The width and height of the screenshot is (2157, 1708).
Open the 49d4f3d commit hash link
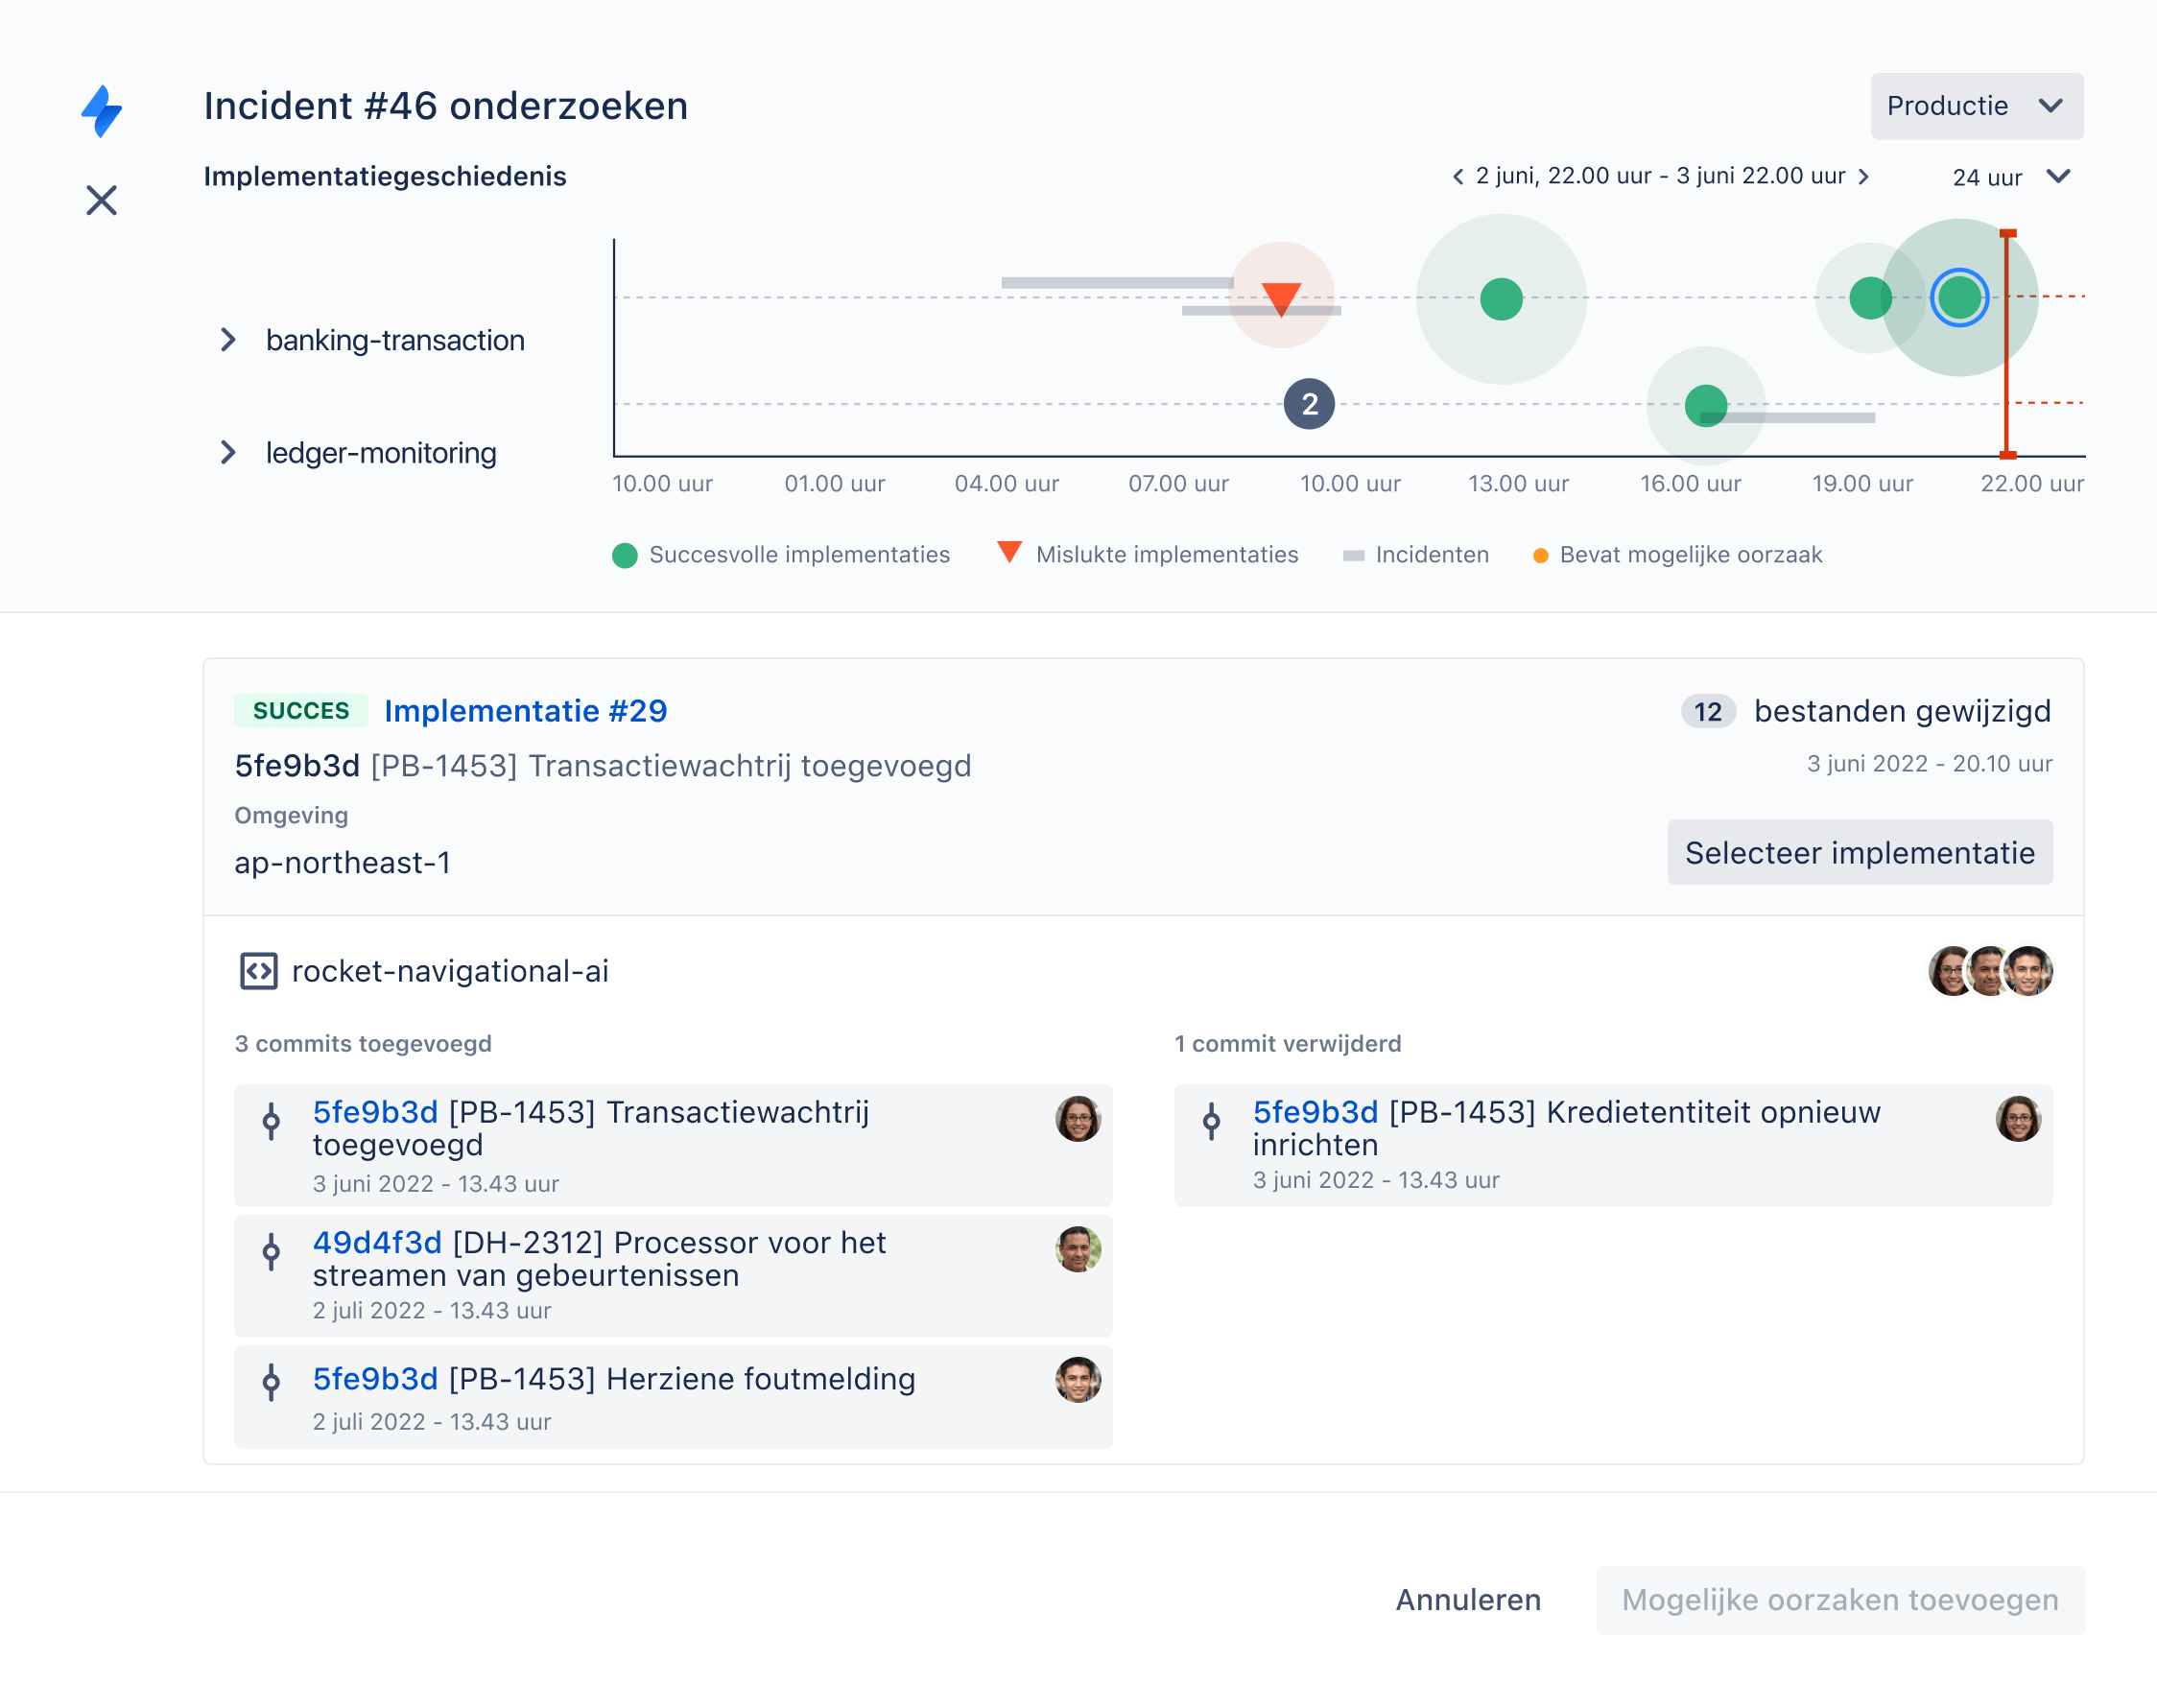(x=377, y=1243)
